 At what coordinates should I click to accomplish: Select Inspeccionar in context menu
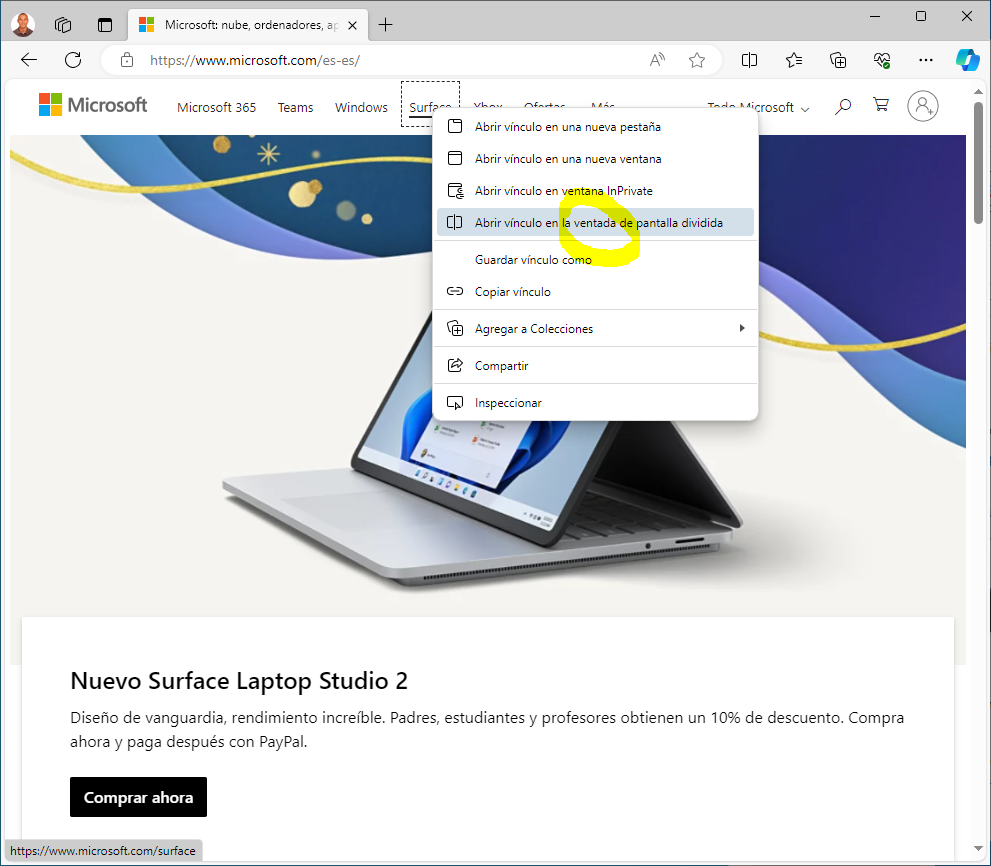point(595,403)
